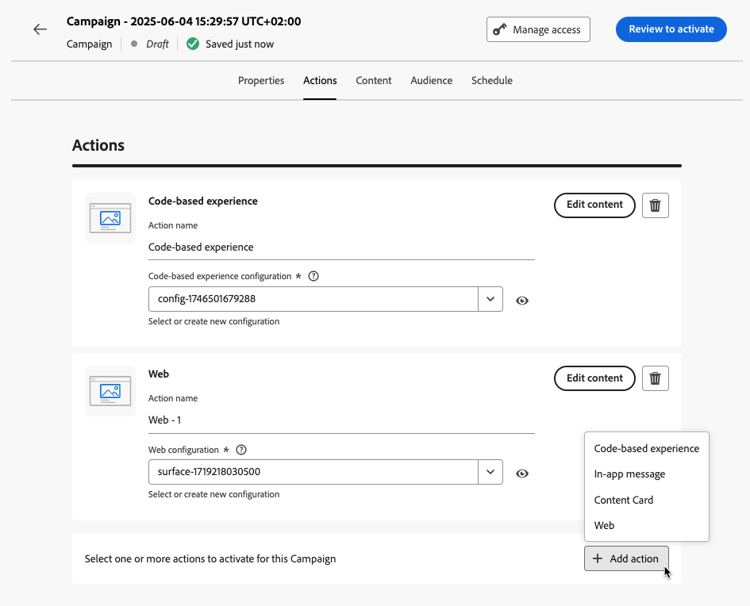Edit content of the Web action

pos(594,378)
